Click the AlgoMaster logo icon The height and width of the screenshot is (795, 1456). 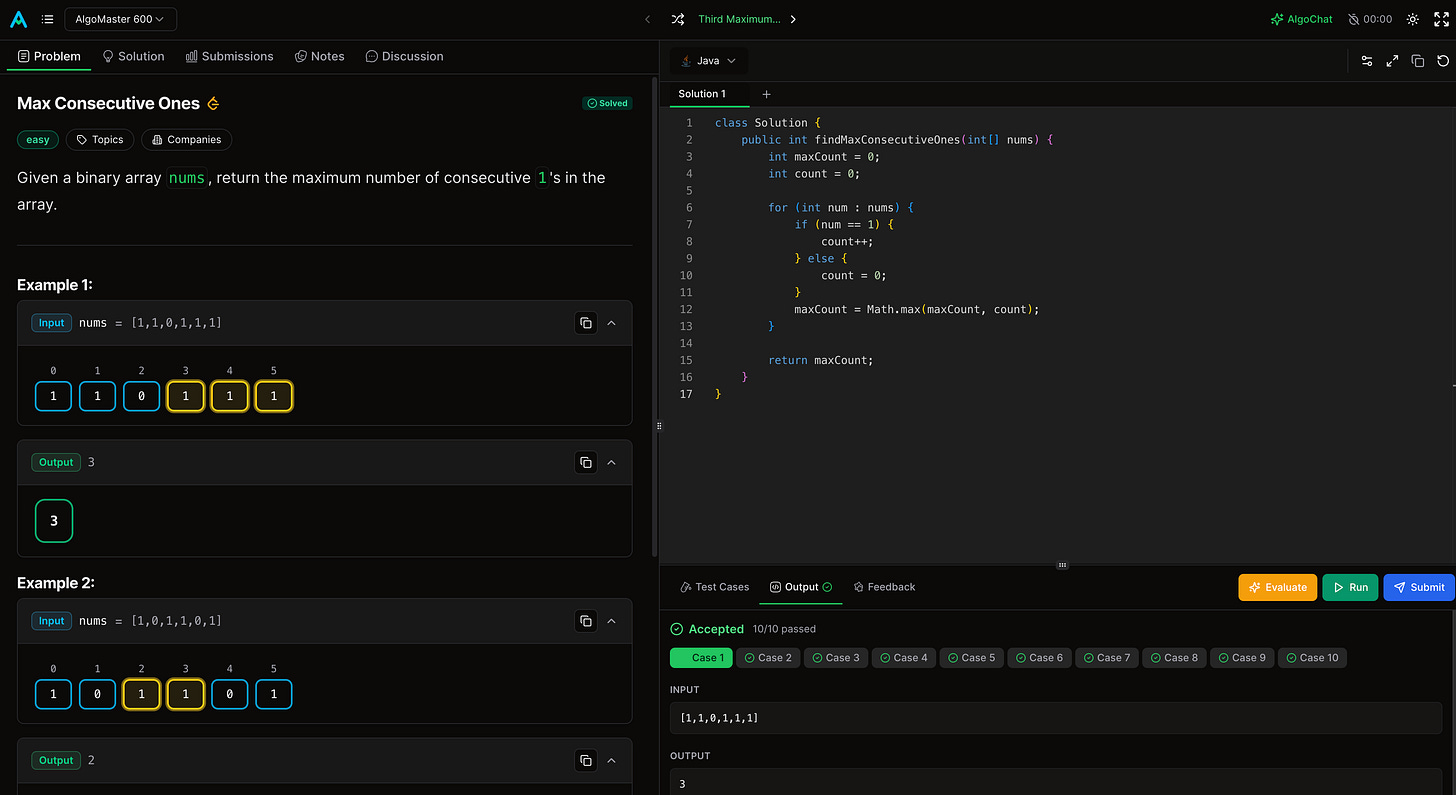coord(18,19)
